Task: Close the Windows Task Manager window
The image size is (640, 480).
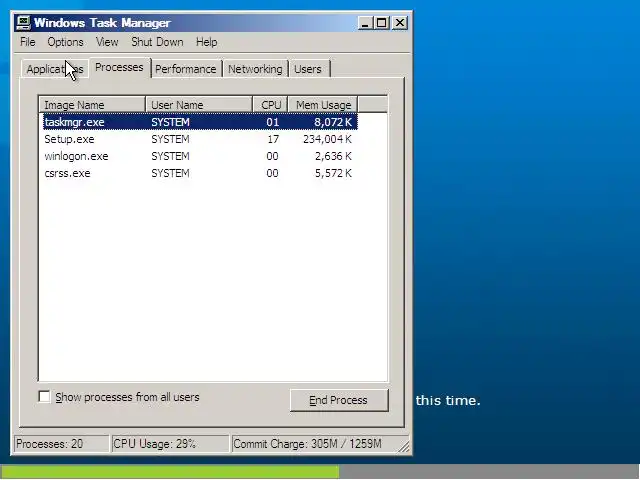Action: [x=400, y=22]
